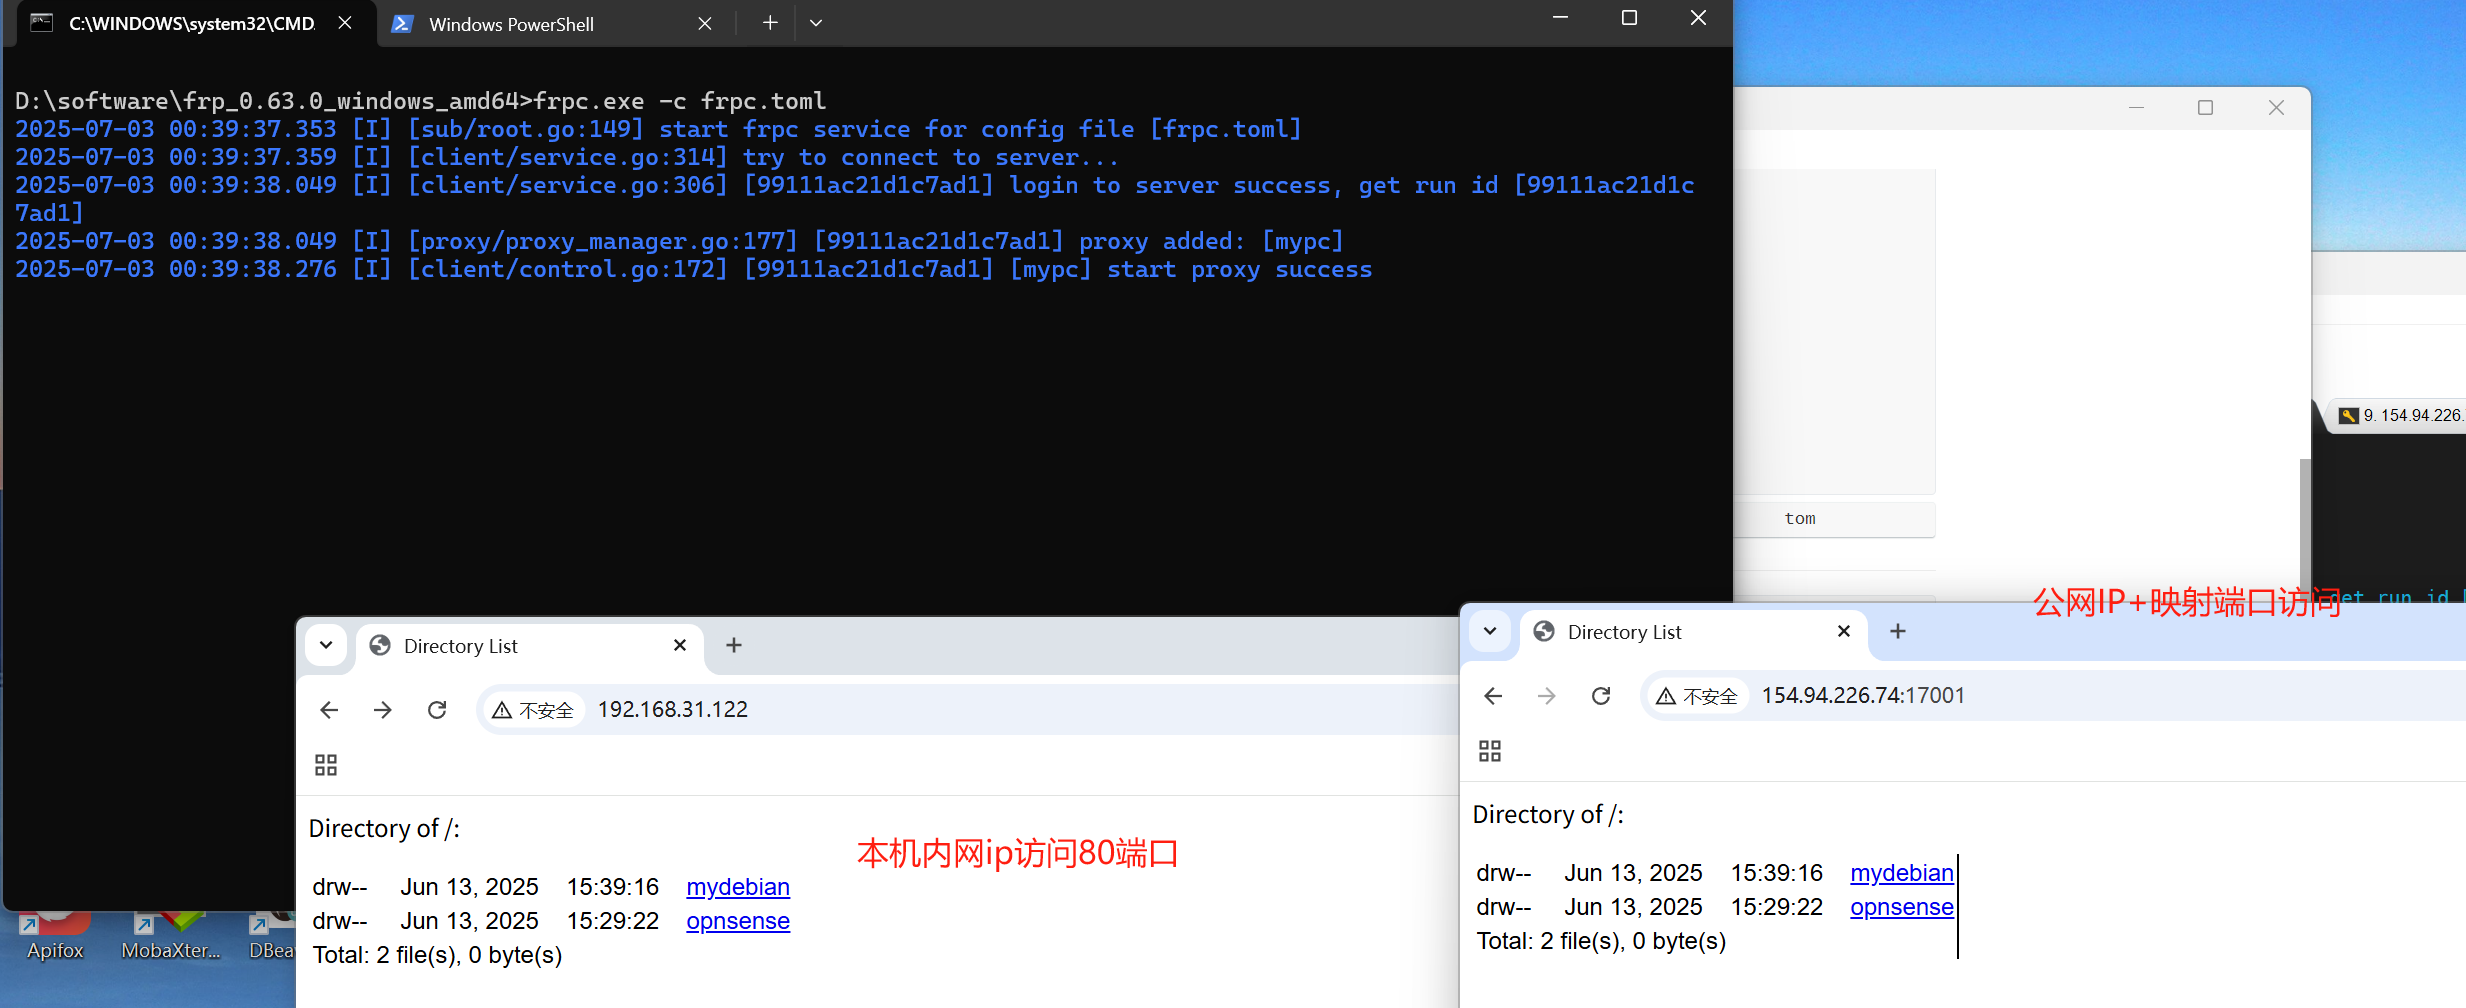This screenshot has height=1008, width=2466.
Task: Click back arrow in 154.94.226.74 browser
Action: [1493, 696]
